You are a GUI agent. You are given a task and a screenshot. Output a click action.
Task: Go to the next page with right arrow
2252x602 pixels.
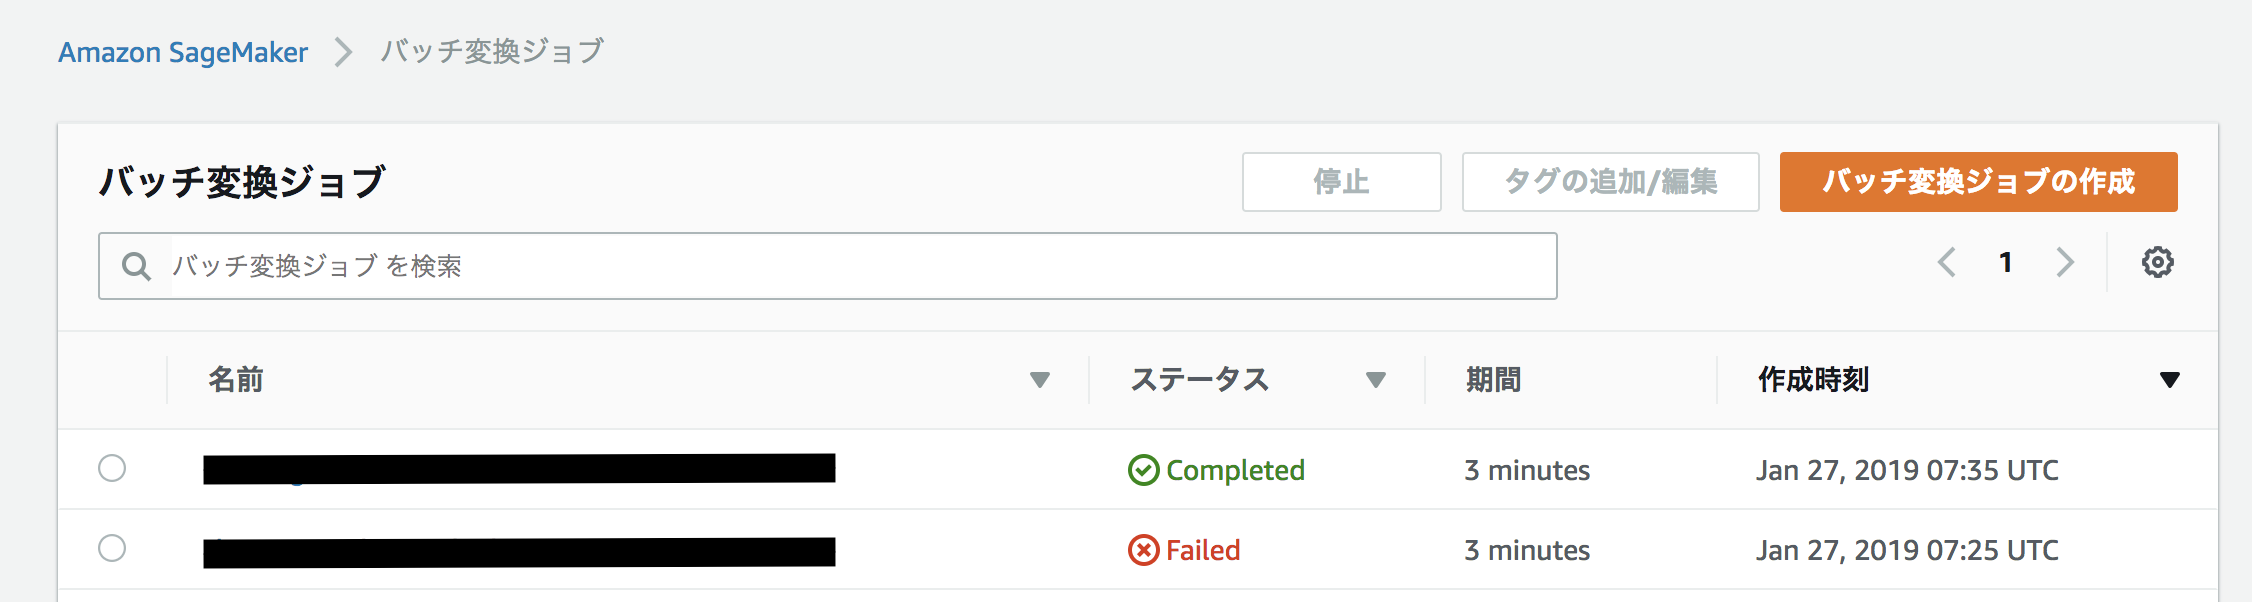tap(2064, 262)
